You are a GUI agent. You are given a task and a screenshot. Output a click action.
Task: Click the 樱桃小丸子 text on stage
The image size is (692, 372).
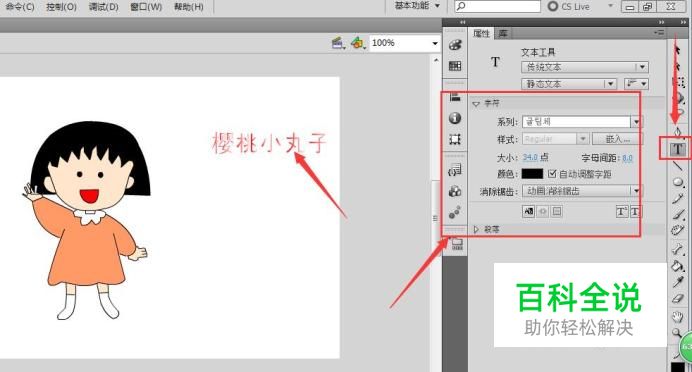coord(269,143)
